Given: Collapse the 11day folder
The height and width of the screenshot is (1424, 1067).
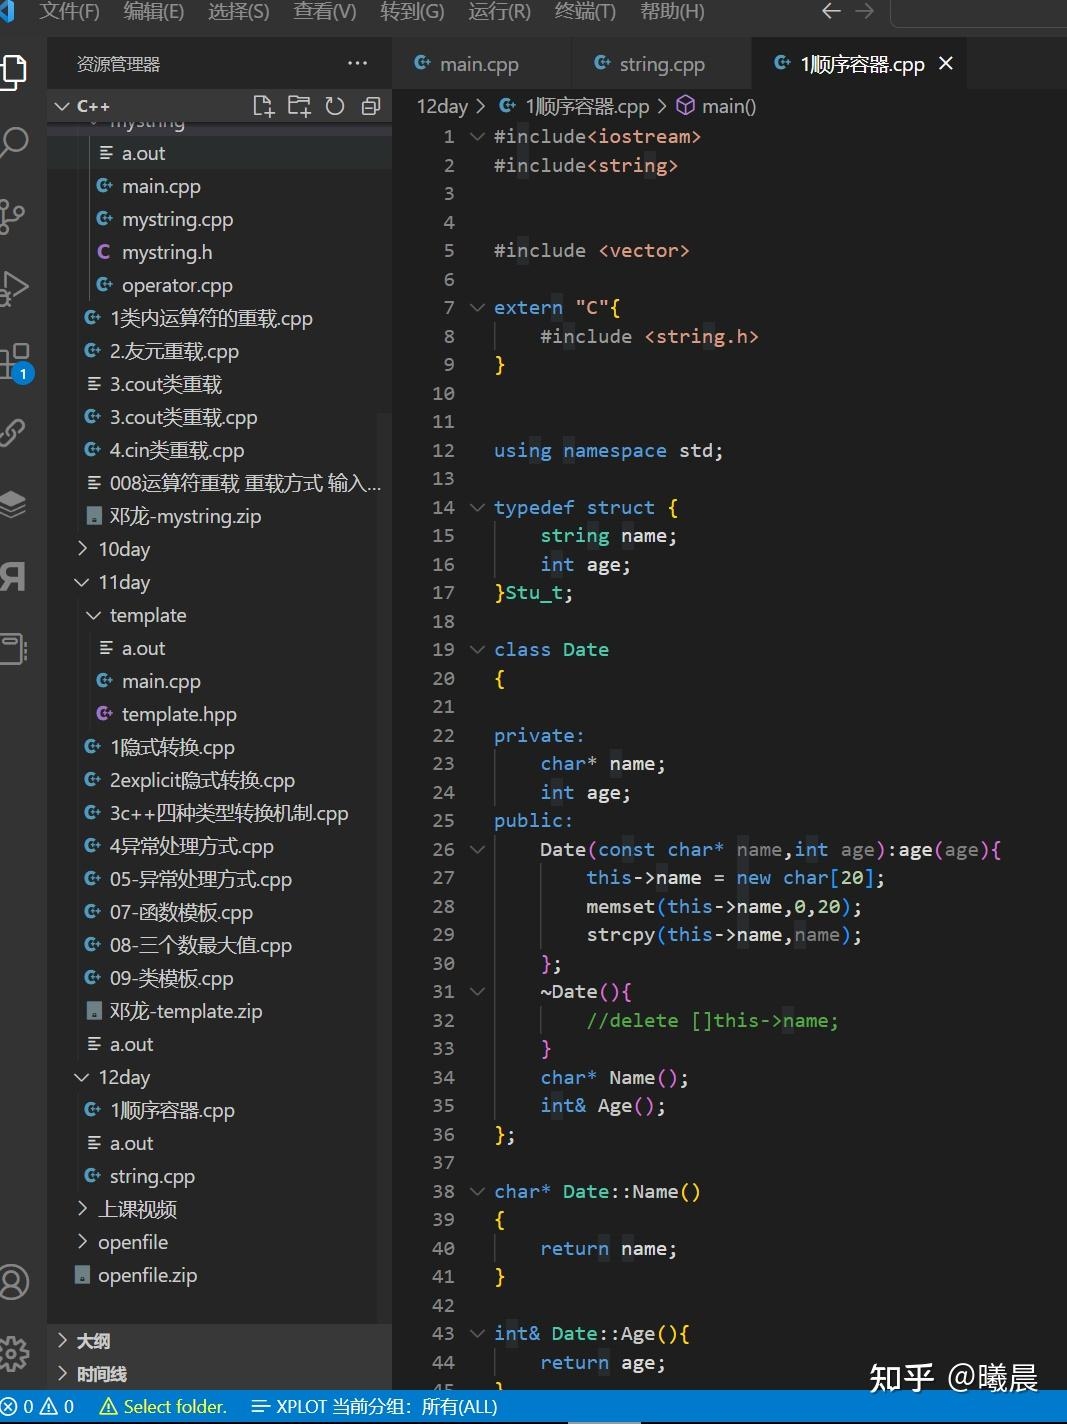Looking at the screenshot, I should coord(123,582).
